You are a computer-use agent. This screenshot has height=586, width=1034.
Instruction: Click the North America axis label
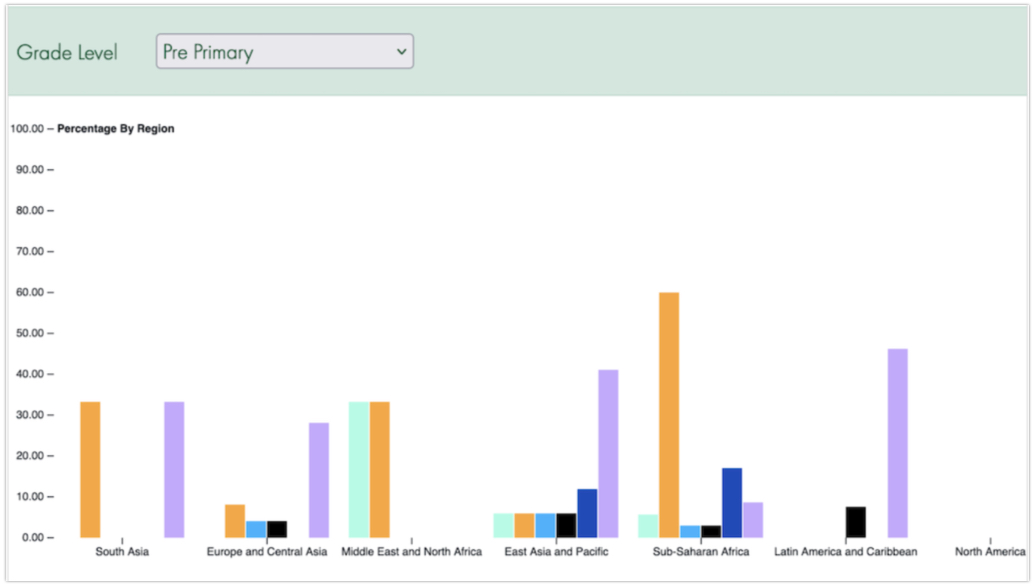[990, 552]
